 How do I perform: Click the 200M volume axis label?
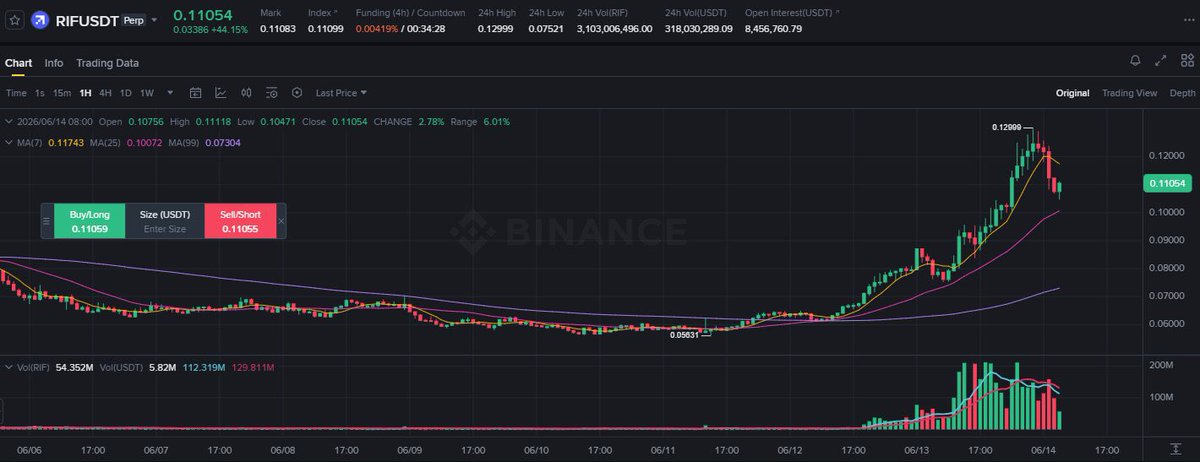[x=1162, y=366]
